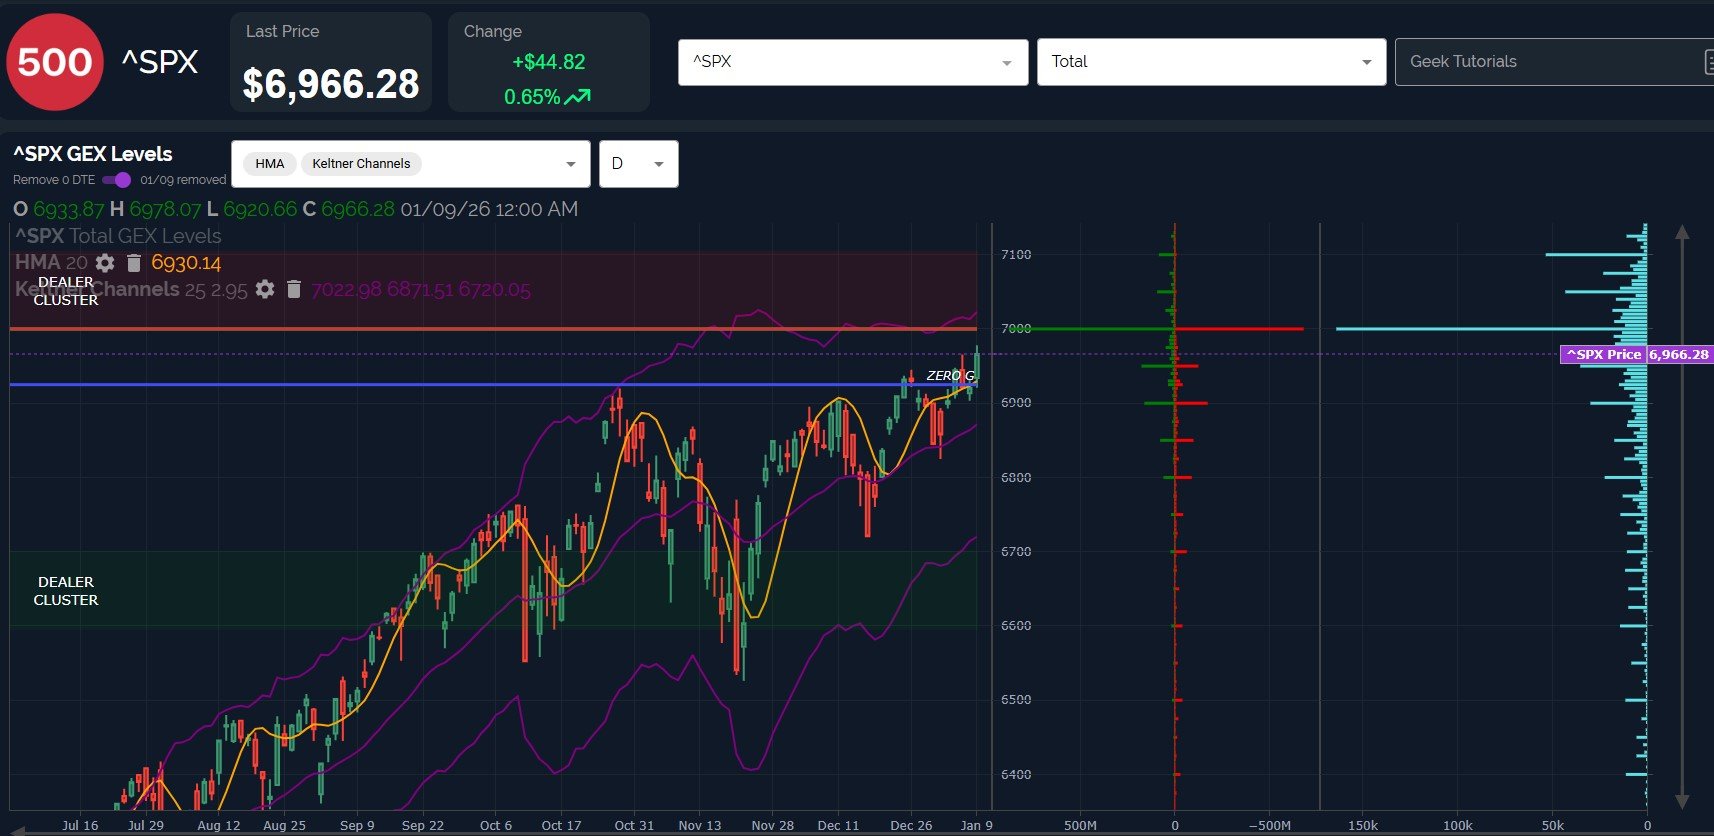Delete Keltner Channels with trash icon

coord(294,289)
